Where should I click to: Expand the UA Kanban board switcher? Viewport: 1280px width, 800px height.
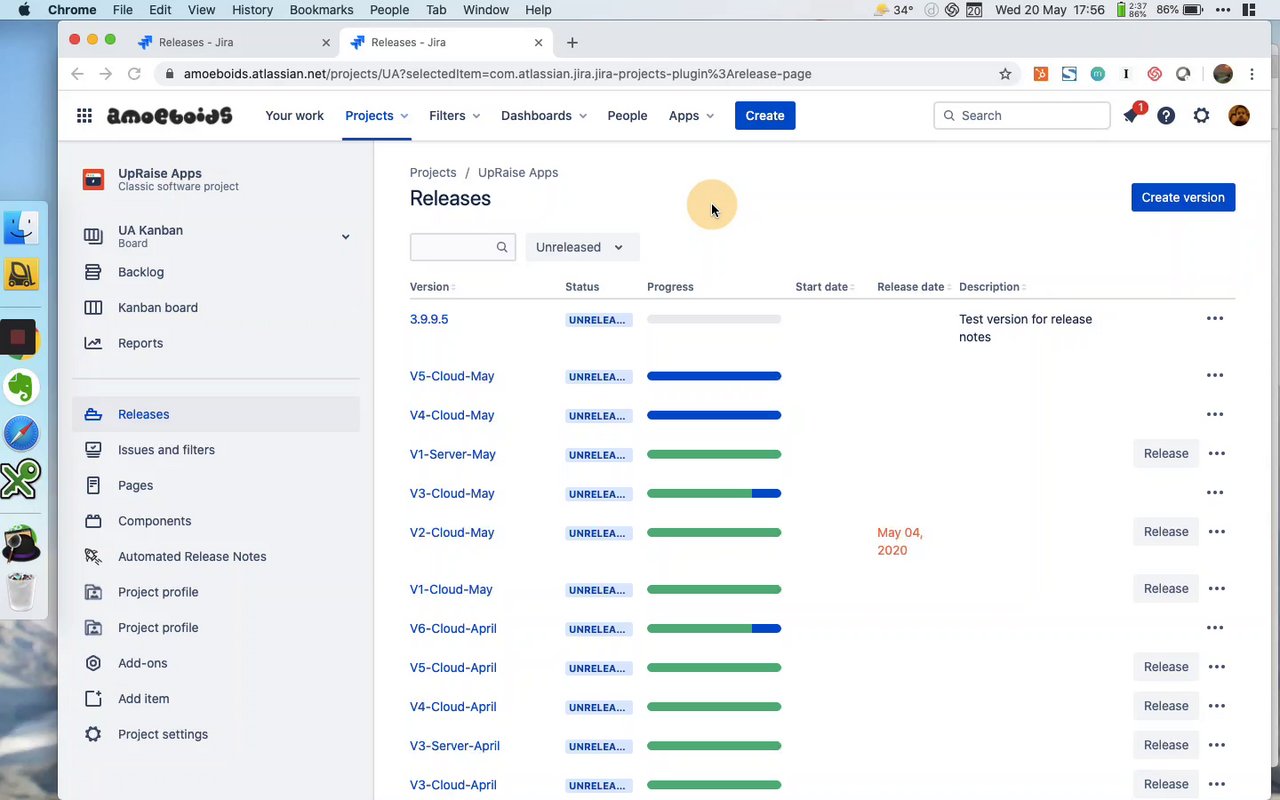pos(345,237)
